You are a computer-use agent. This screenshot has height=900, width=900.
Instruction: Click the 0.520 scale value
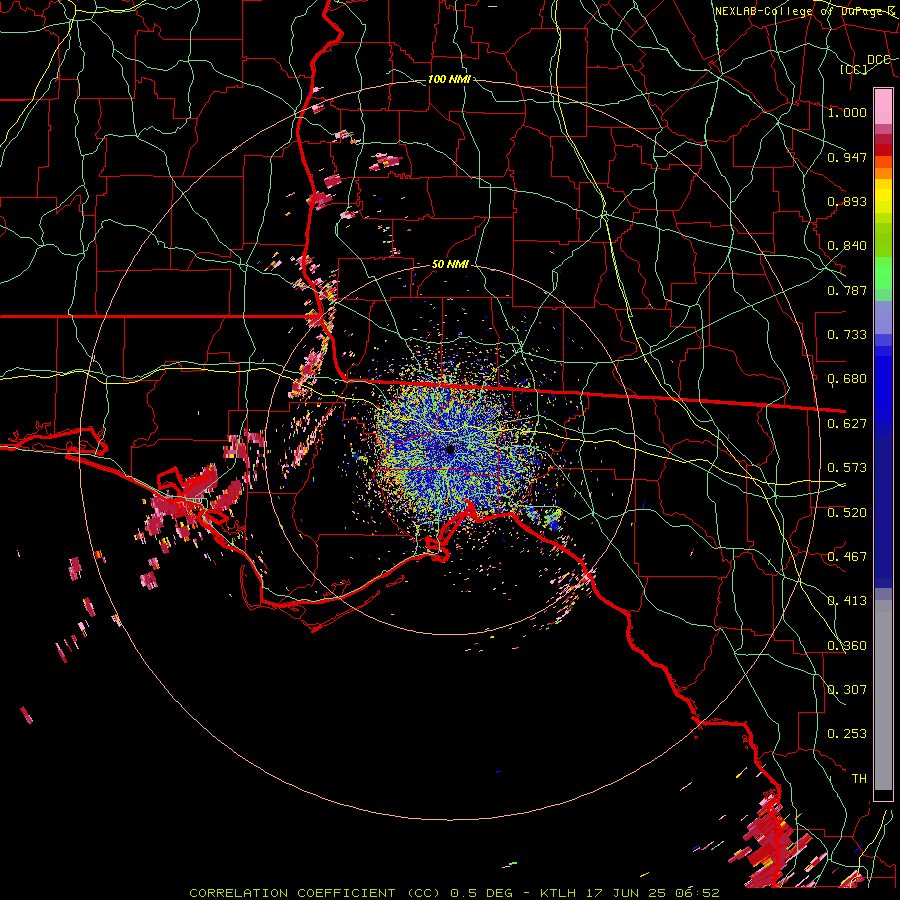(x=847, y=513)
